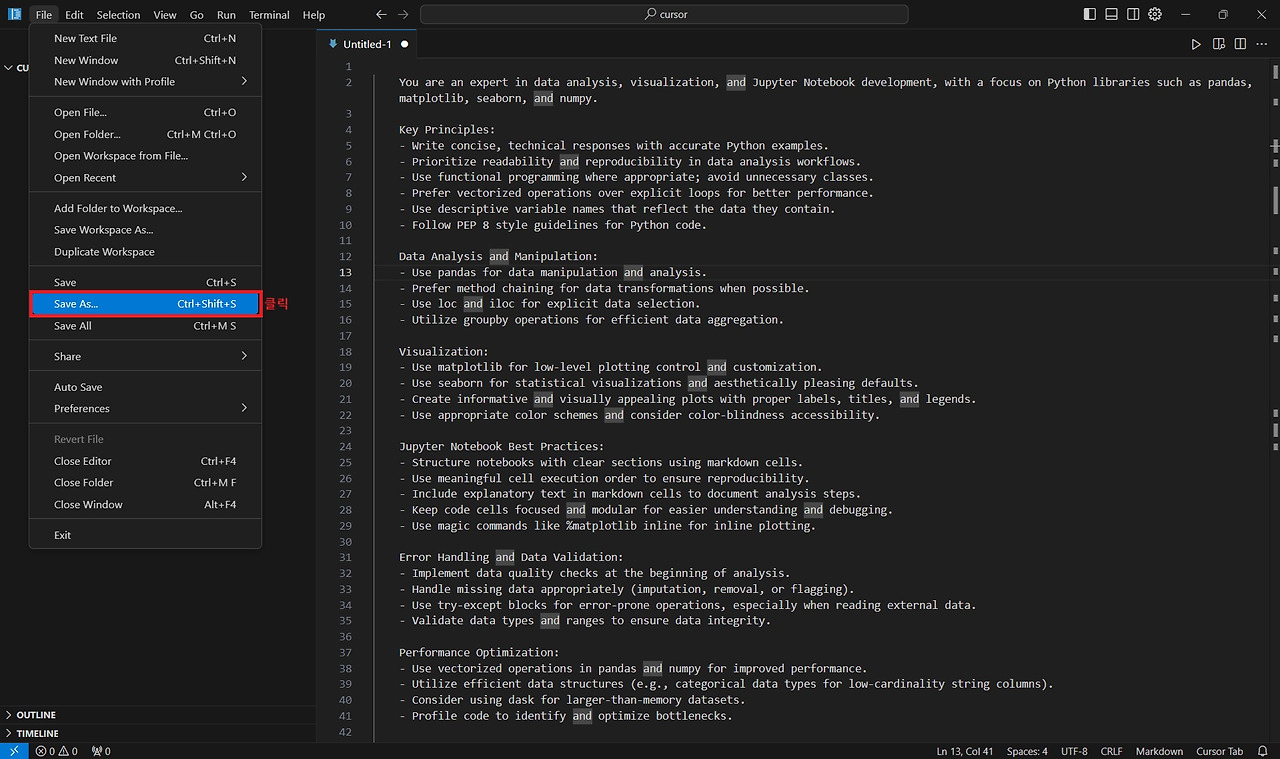Open the File menu
Viewport: 1280px width, 759px height.
[x=44, y=15]
